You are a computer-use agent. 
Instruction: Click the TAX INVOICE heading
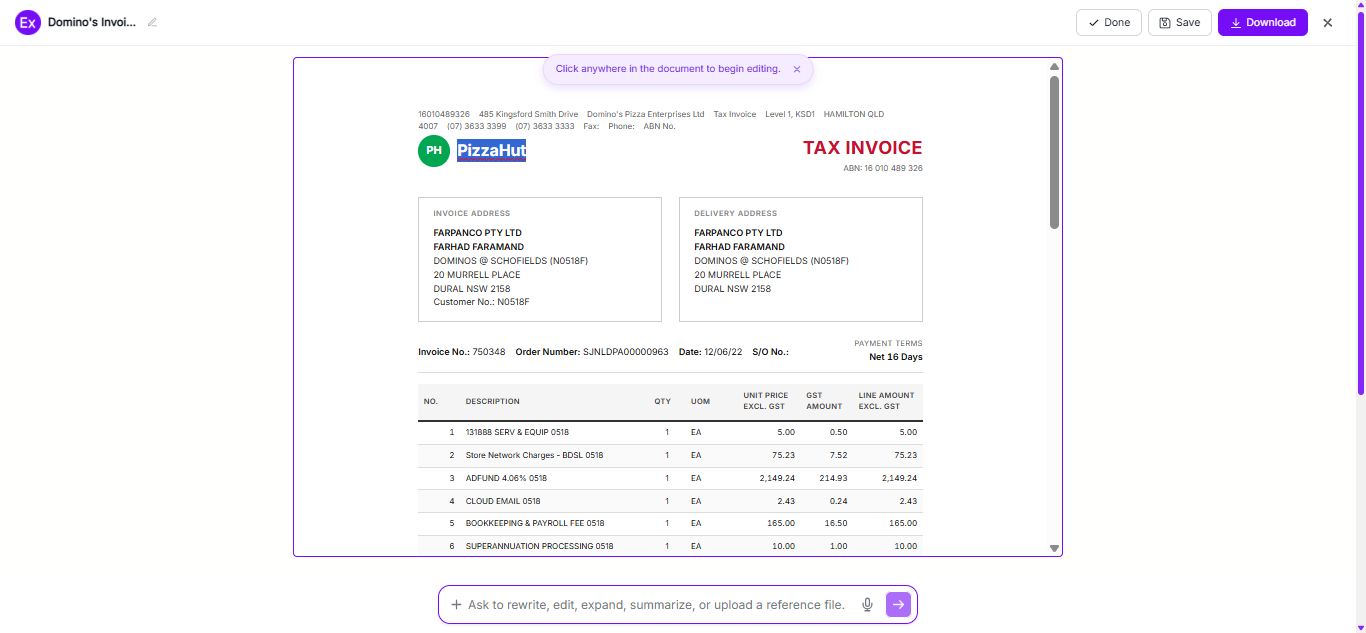click(x=863, y=148)
